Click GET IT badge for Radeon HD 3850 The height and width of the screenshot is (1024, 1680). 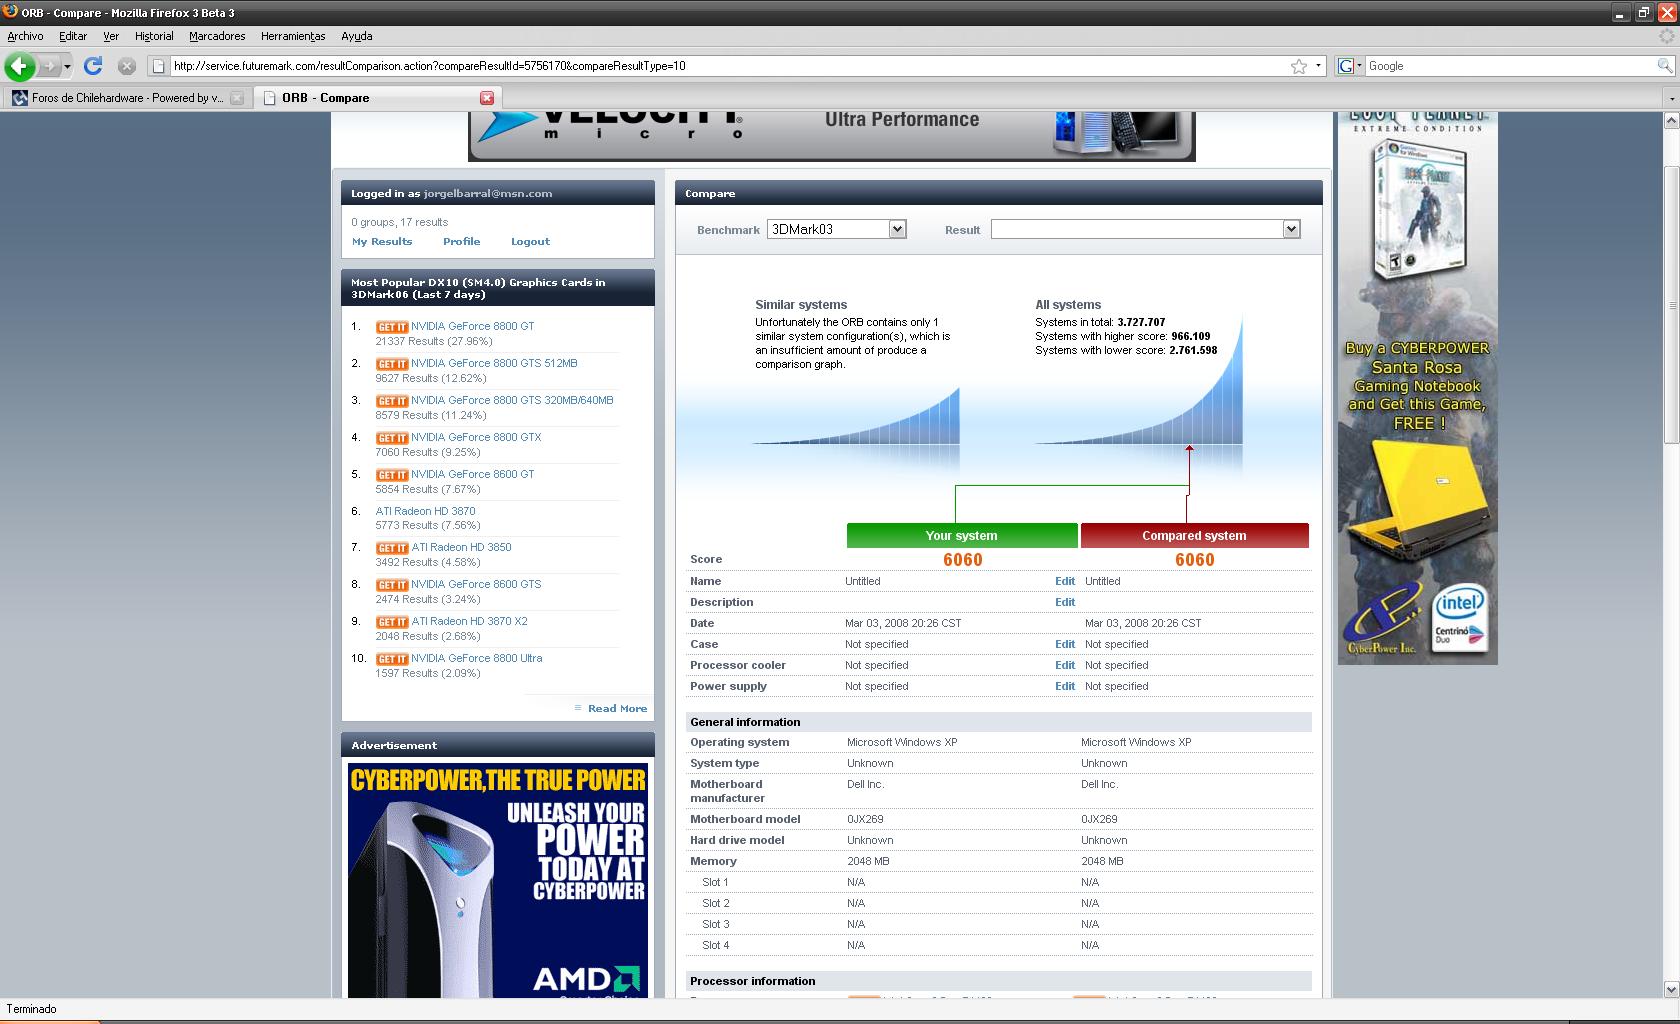coord(392,548)
